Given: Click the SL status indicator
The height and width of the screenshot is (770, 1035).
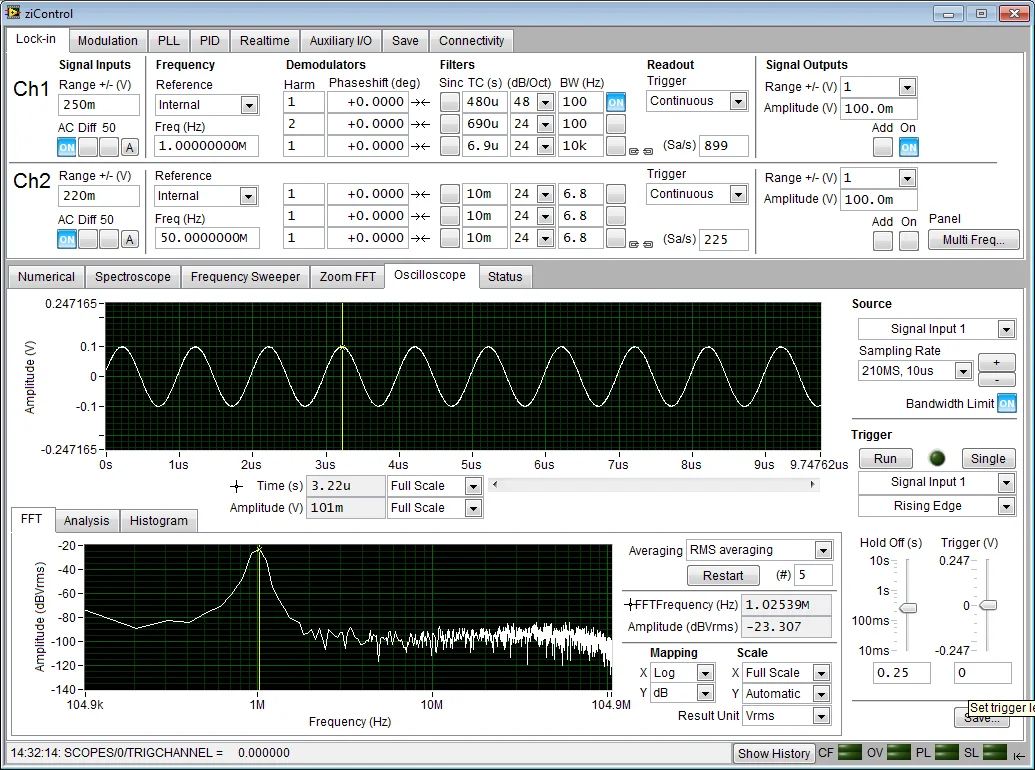Looking at the screenshot, I should pos(995,752).
